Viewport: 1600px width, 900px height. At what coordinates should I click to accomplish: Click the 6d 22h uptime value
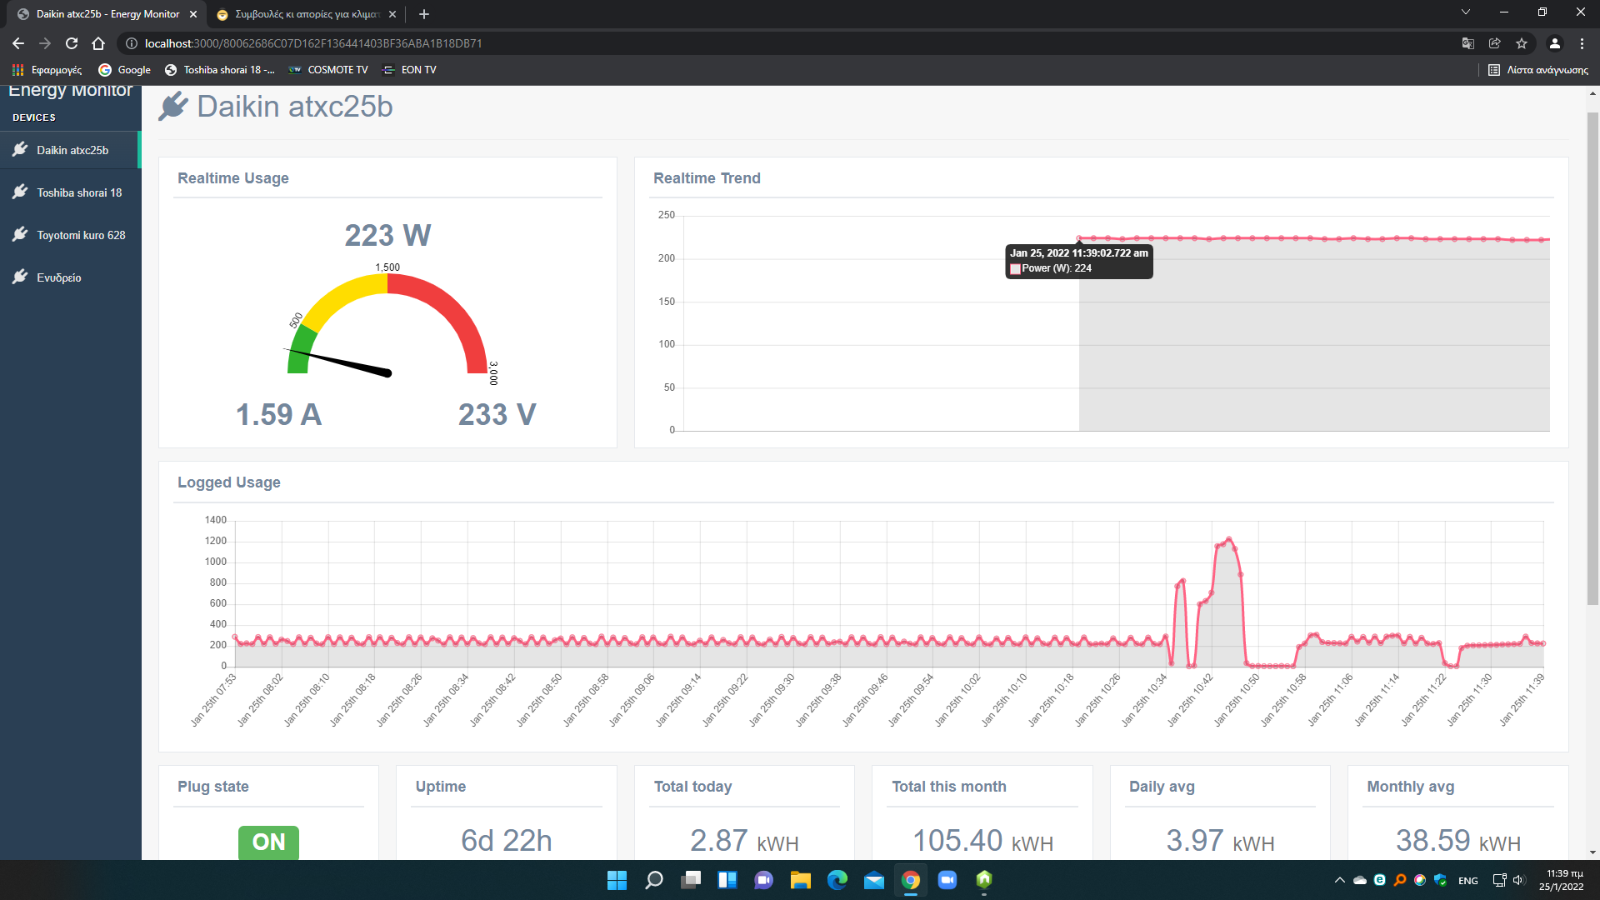507,841
